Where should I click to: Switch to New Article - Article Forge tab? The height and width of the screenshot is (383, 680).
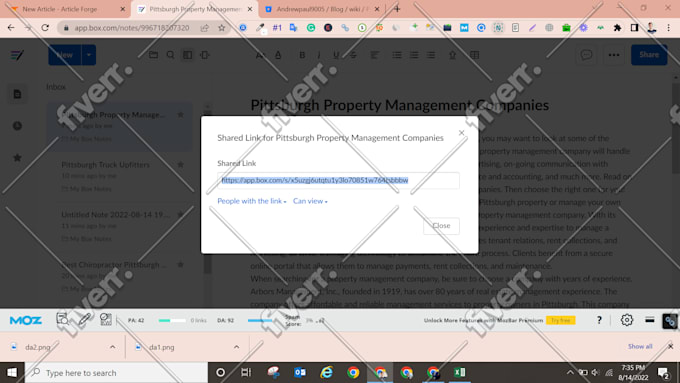tap(65, 9)
